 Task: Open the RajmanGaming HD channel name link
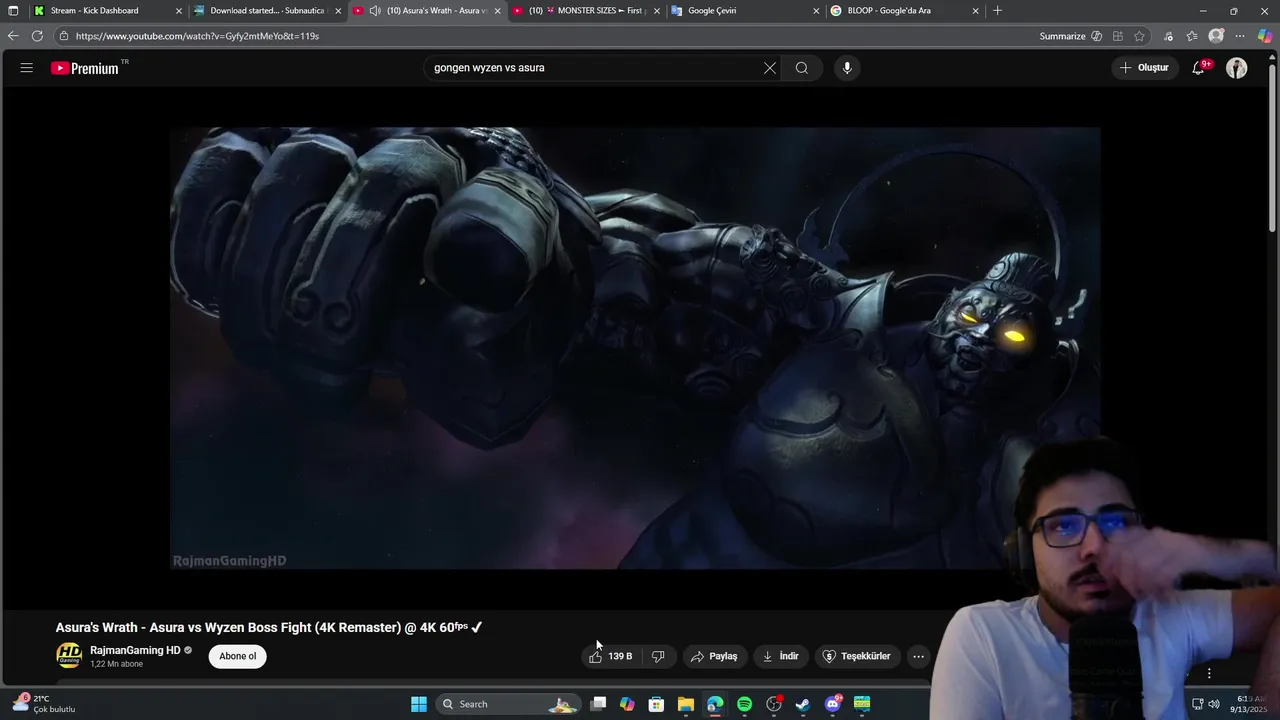pos(135,650)
